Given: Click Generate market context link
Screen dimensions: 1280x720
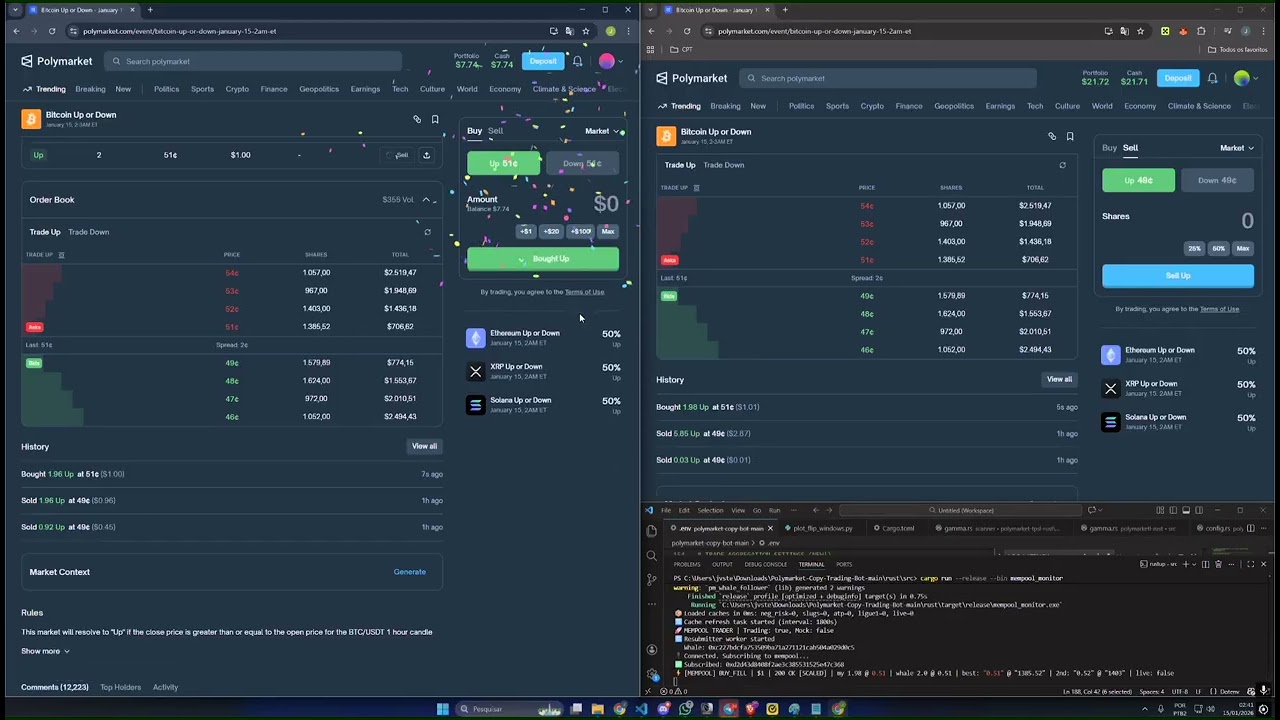Looking at the screenshot, I should [409, 572].
